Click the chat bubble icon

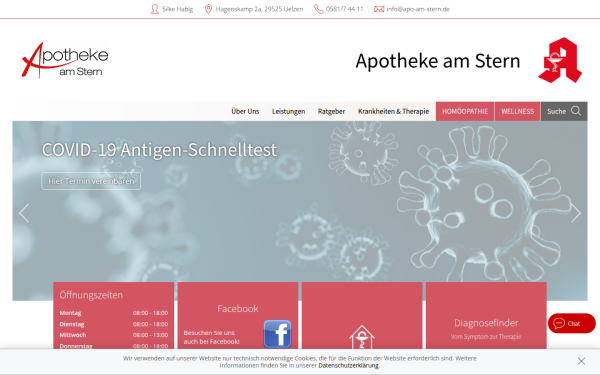(559, 323)
